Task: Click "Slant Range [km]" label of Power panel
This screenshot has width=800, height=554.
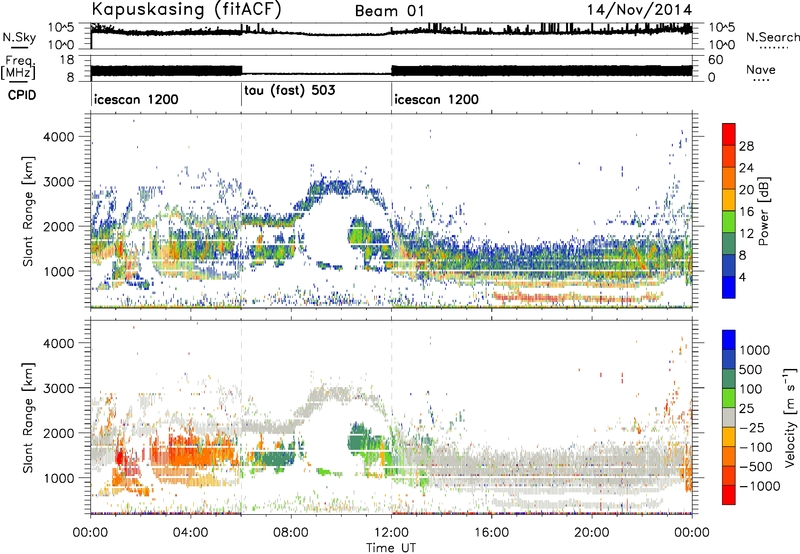Action: (29, 211)
